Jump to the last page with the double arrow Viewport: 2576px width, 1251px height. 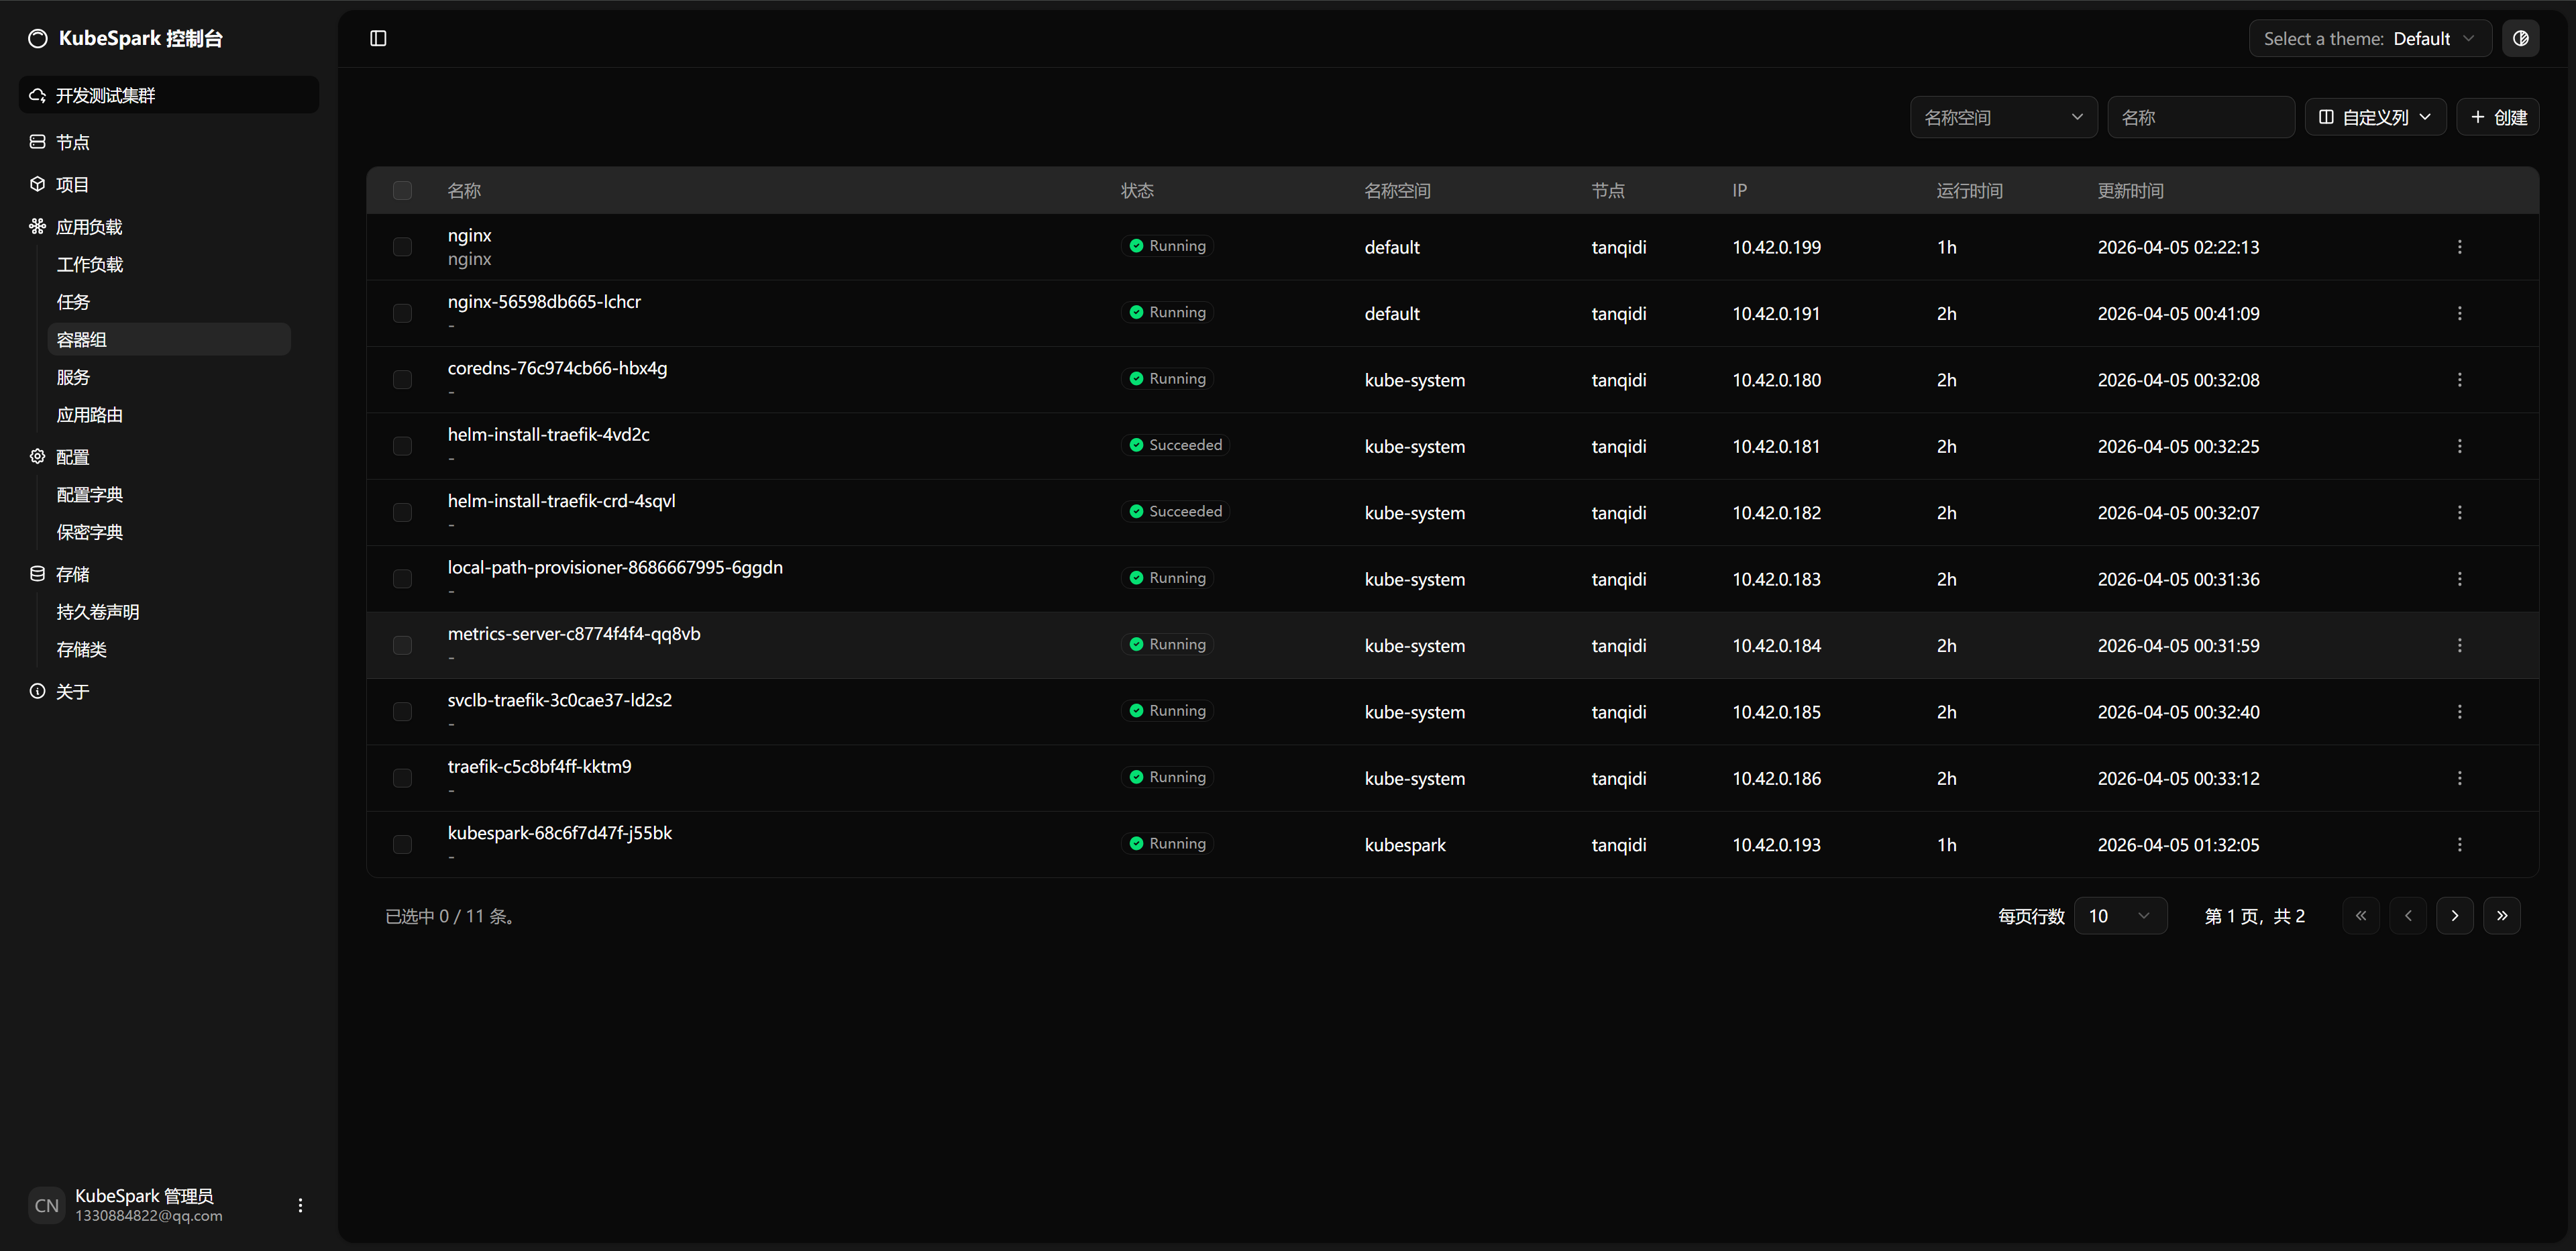2501,915
